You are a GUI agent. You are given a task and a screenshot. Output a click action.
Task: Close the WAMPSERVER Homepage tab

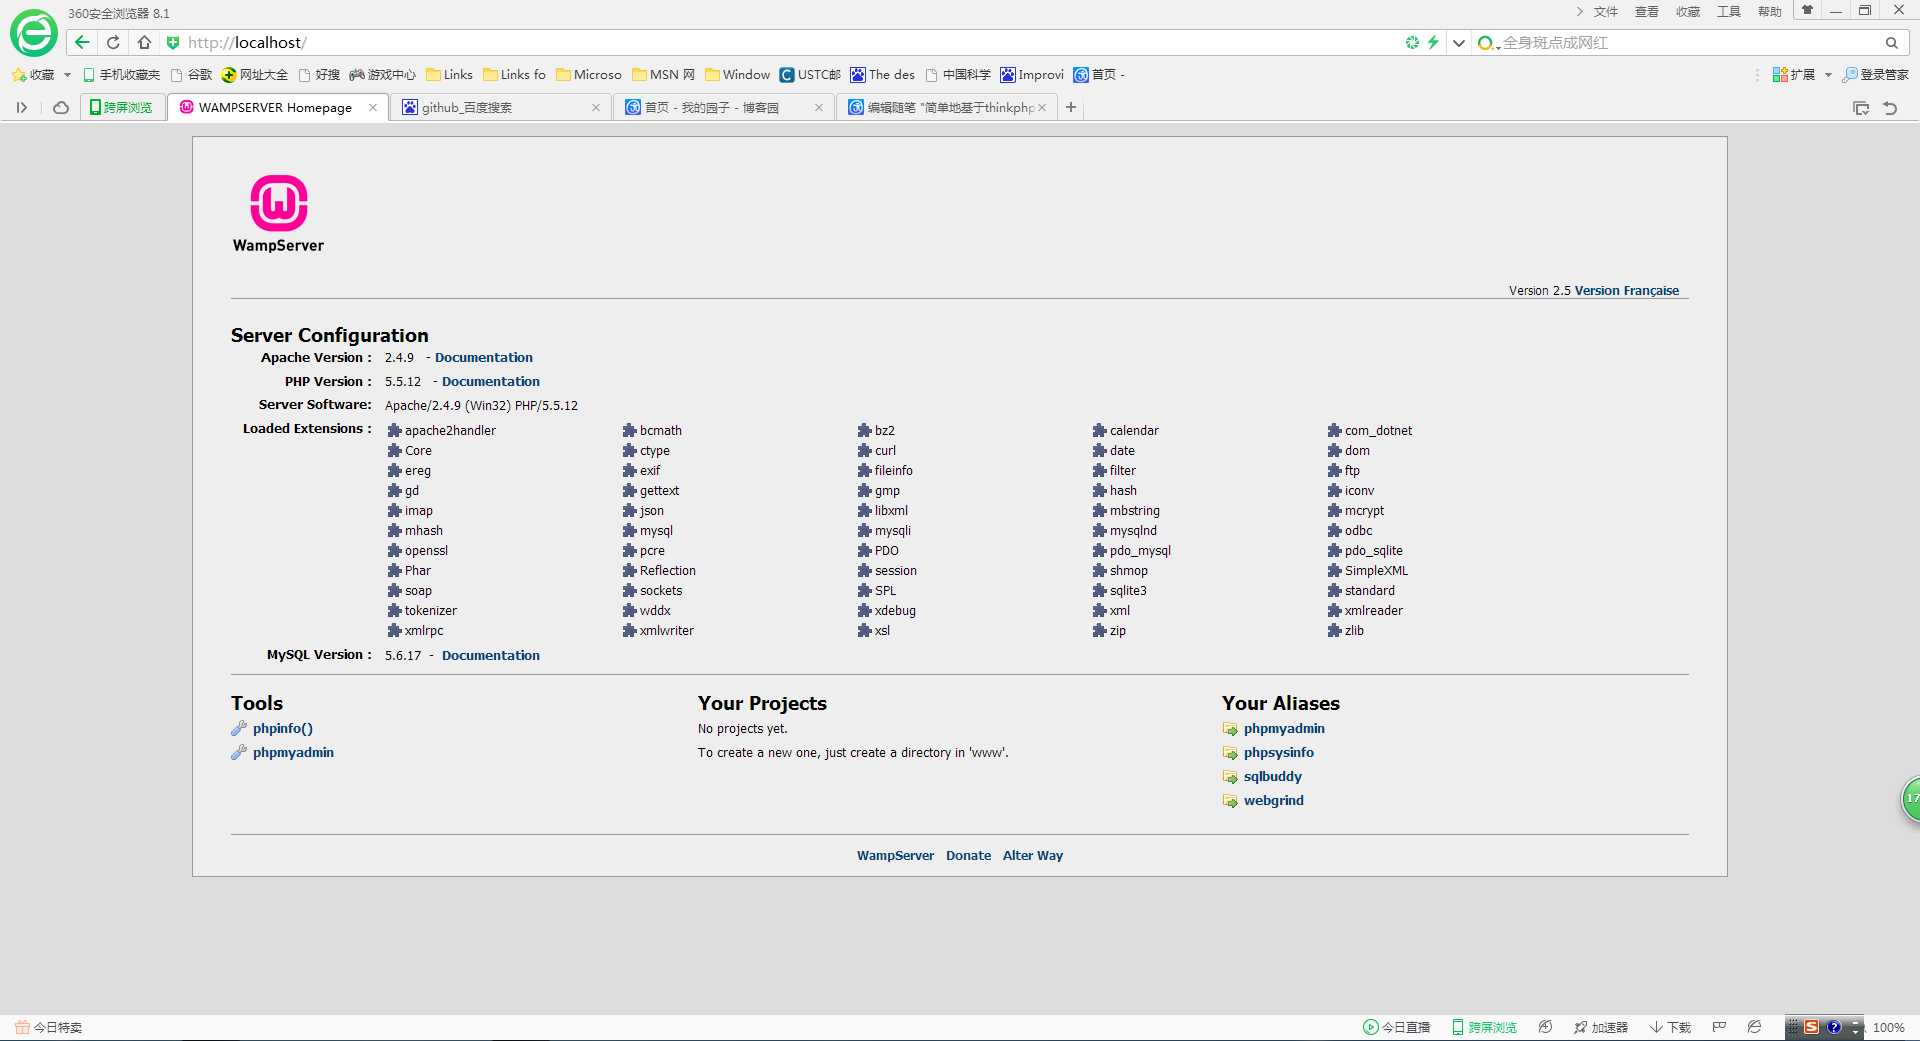coord(373,107)
